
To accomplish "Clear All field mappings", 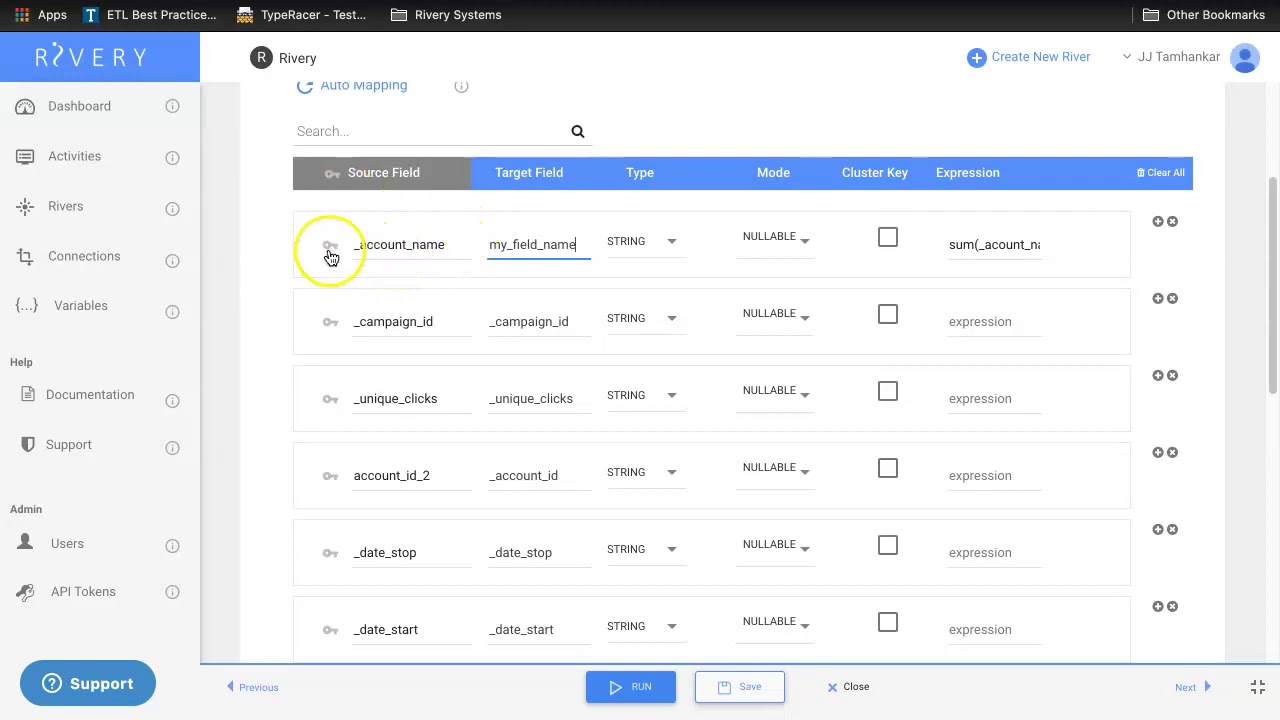I will (x=1161, y=173).
